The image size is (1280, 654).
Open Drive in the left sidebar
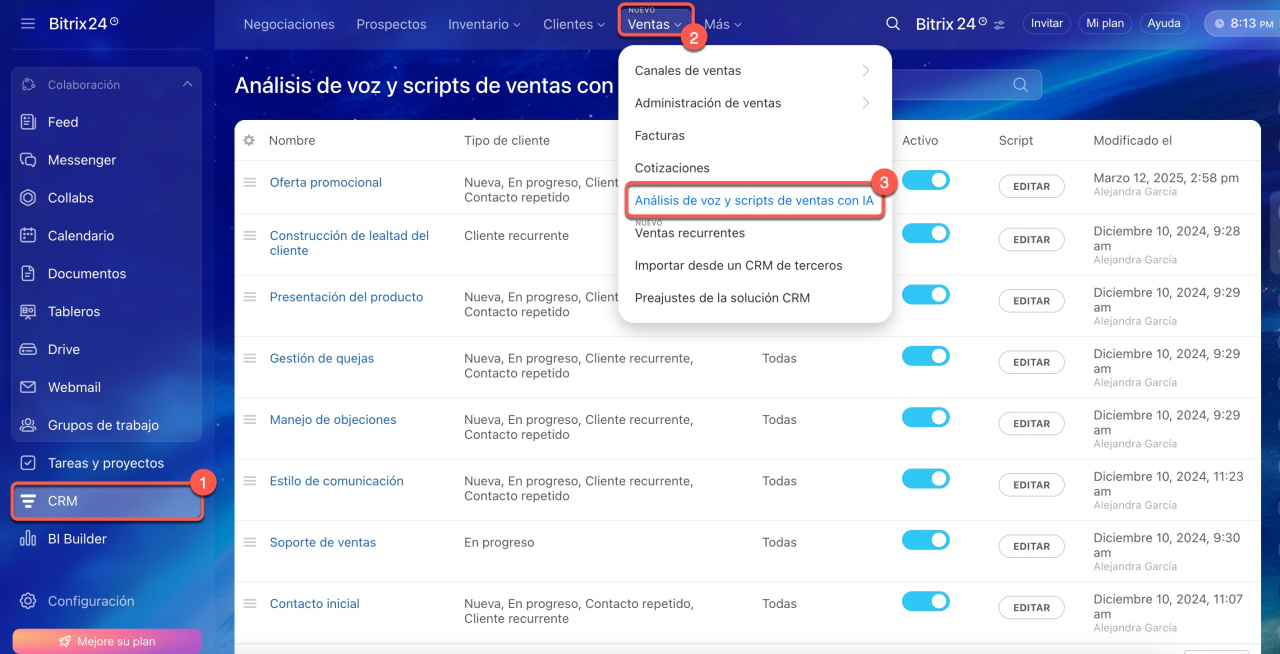point(64,349)
